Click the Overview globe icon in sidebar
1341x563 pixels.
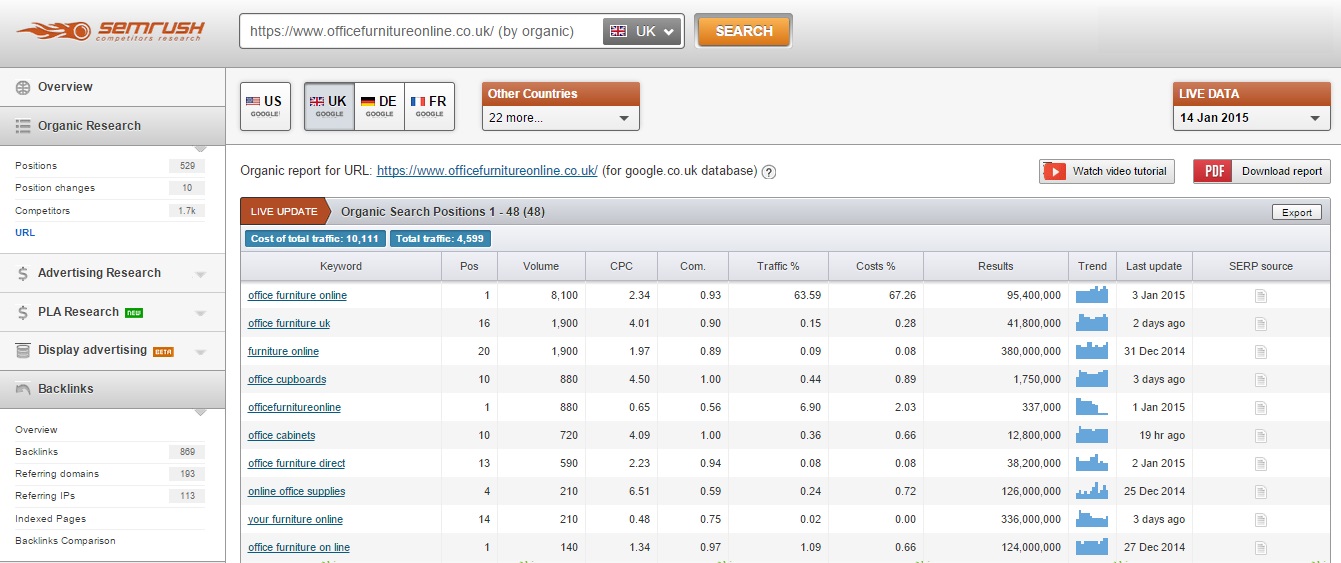click(x=23, y=87)
